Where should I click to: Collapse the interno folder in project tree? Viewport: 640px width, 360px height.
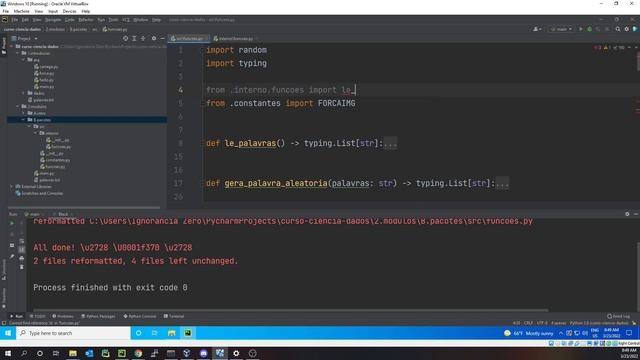[x=36, y=133]
